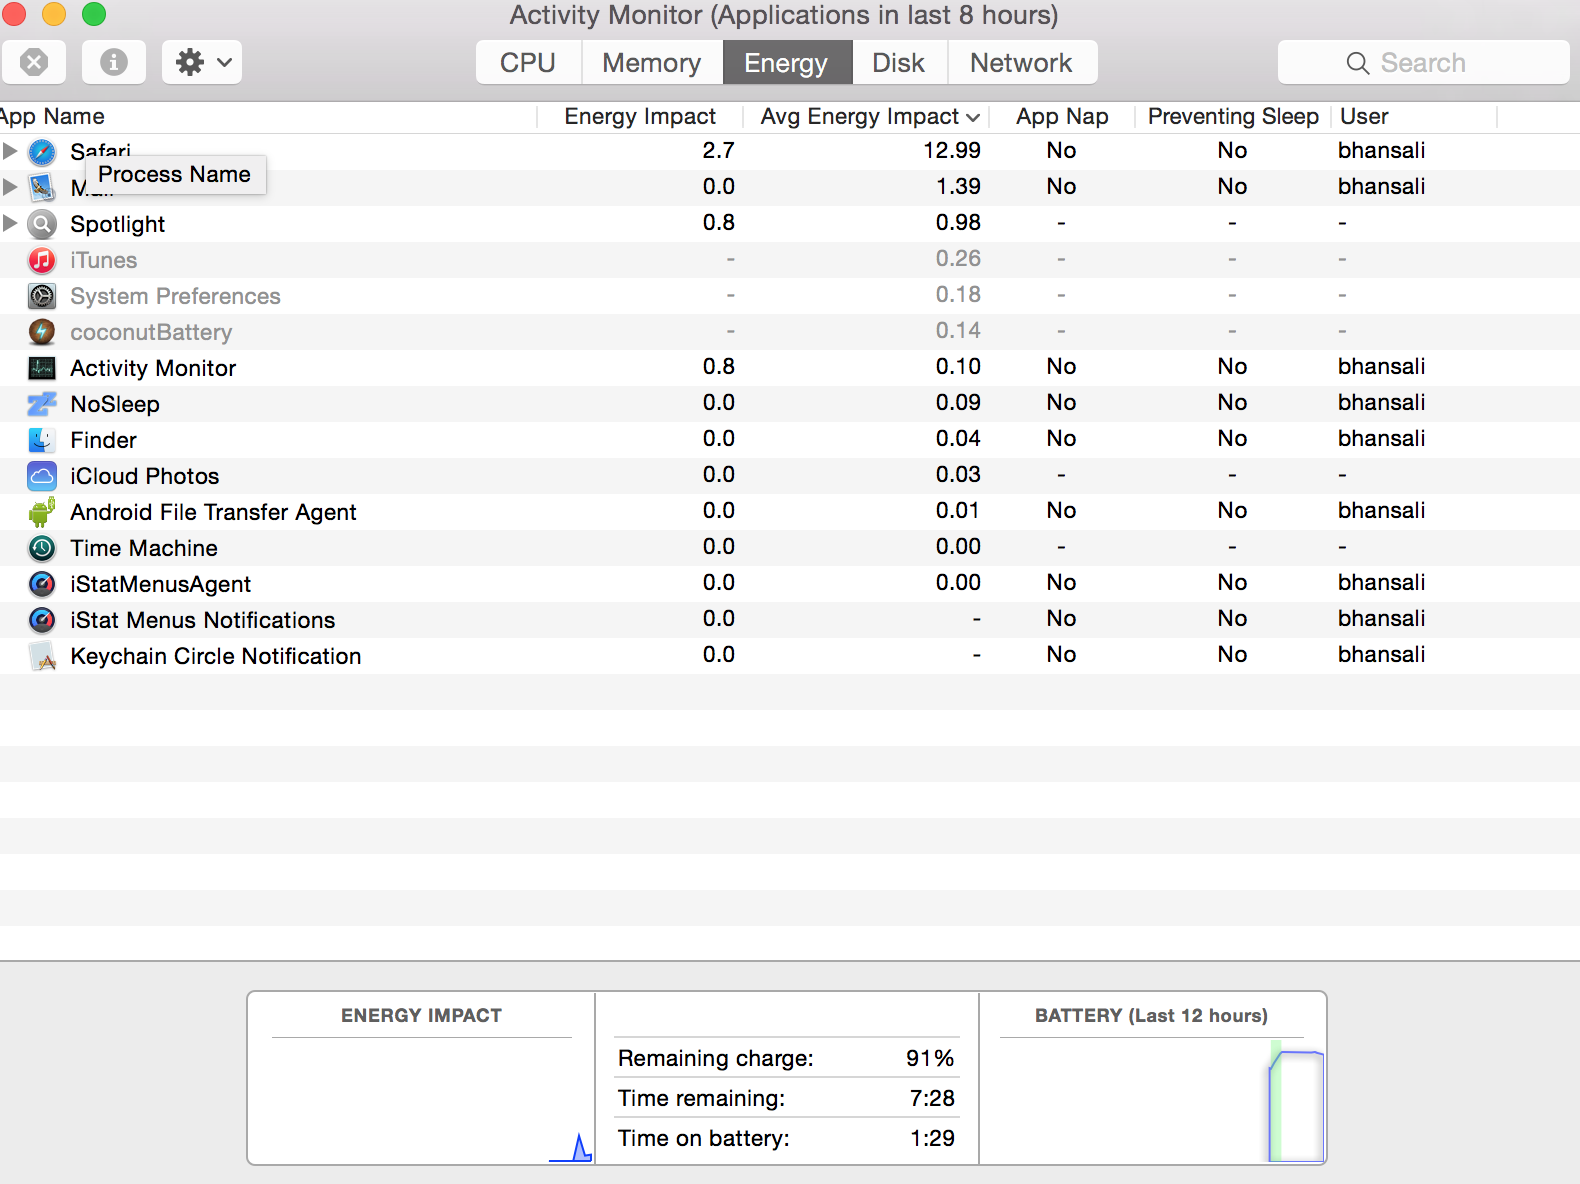Select the Time Machine row name
The image size is (1580, 1184).
coord(144,548)
